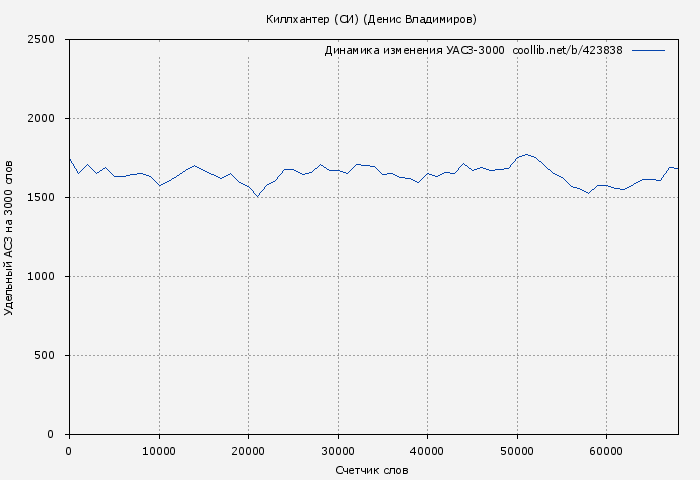Viewport: 700px width, 480px height.
Task: Click the y-axis label "Удельный АСЗ на 3000 слов"
Action: pos(10,237)
